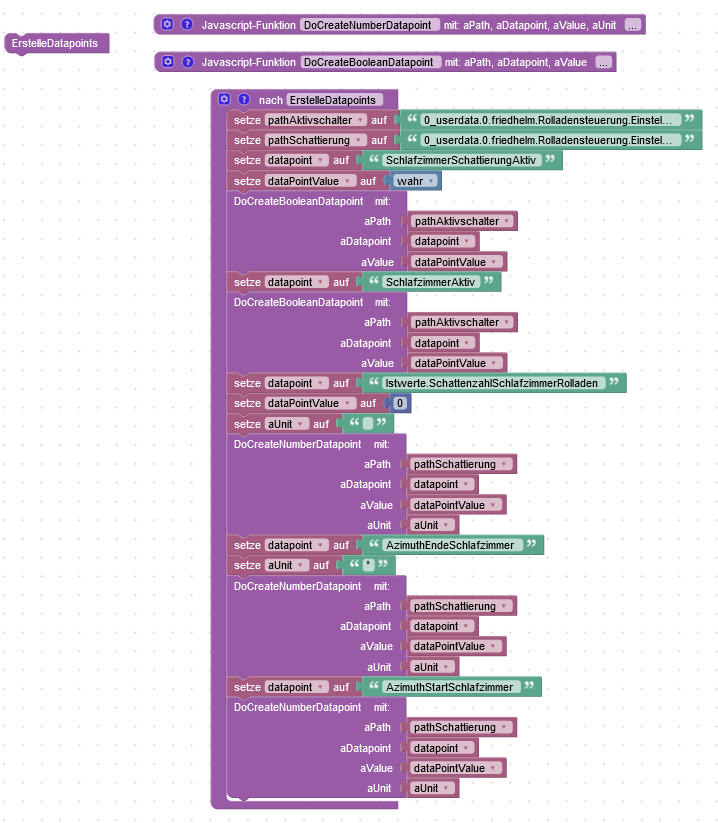Open datapoint dropdown before SchlafzimmerSchattierungAktiv
The width and height of the screenshot is (718, 823).
297,160
